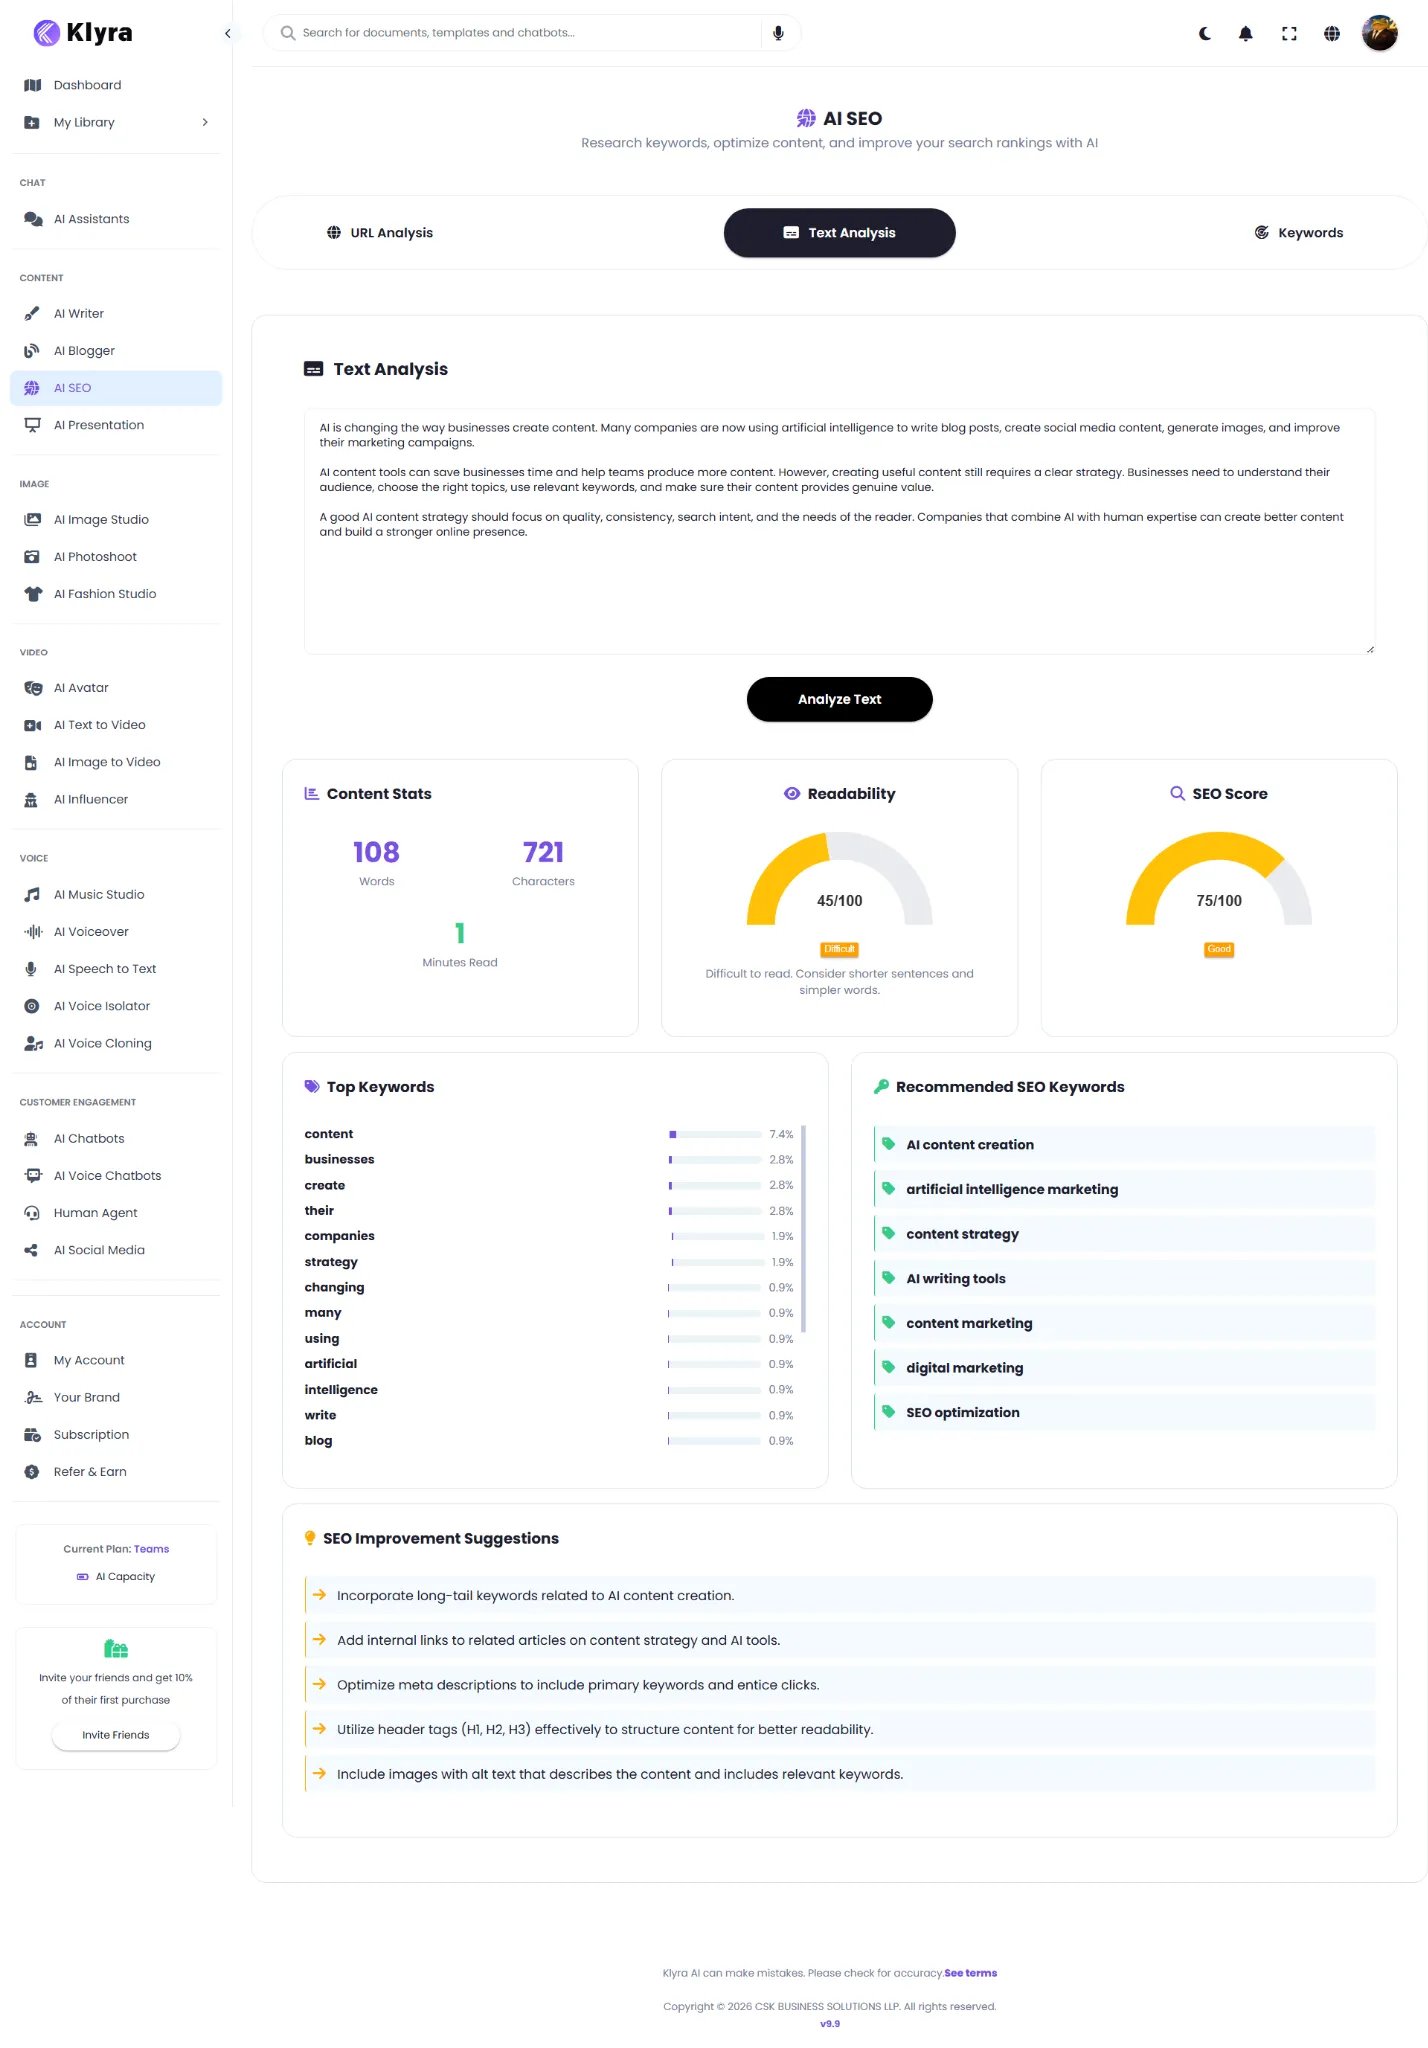Open AI Image to Video icon

(x=32, y=762)
